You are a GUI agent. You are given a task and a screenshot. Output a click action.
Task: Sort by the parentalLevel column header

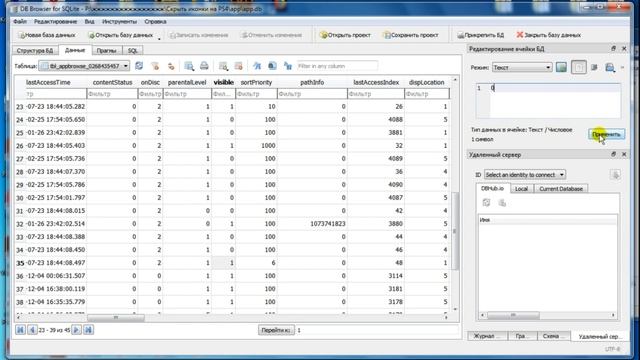coord(187,82)
